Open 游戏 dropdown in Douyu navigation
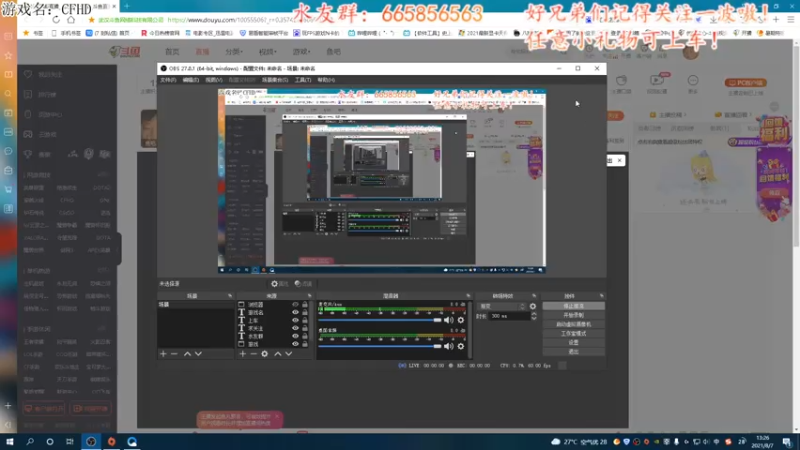800x450 pixels. tap(301, 52)
